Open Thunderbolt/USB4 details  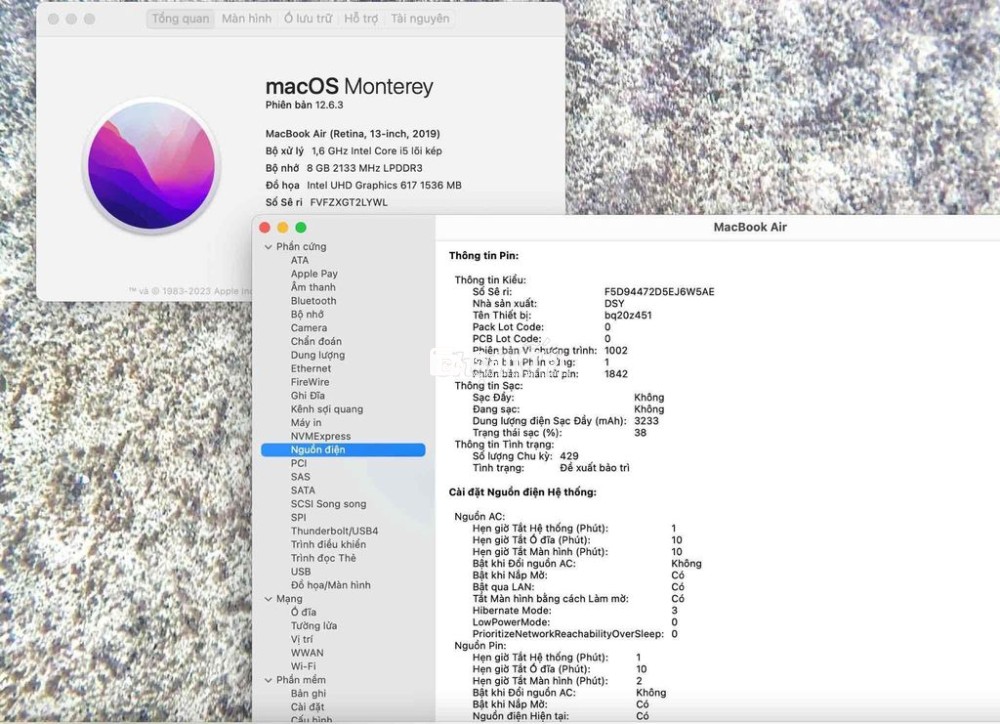point(335,531)
